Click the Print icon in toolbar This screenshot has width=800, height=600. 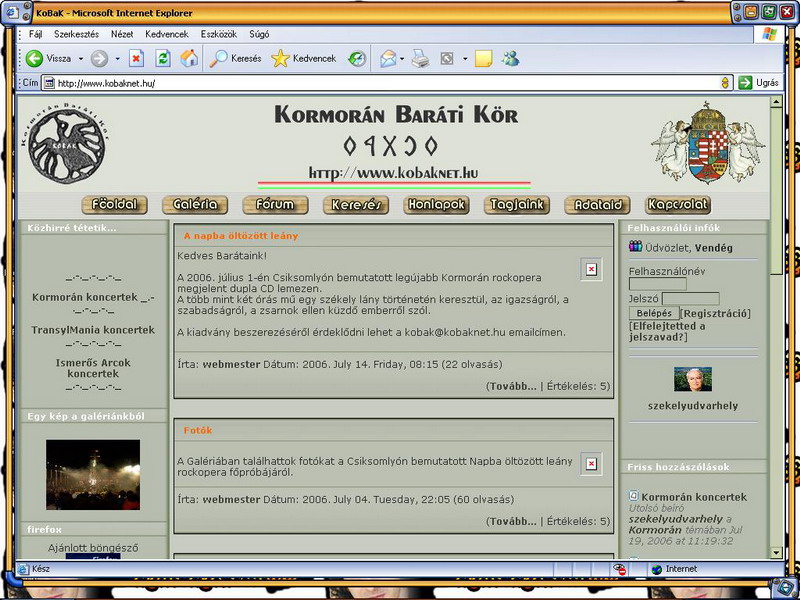click(x=421, y=59)
